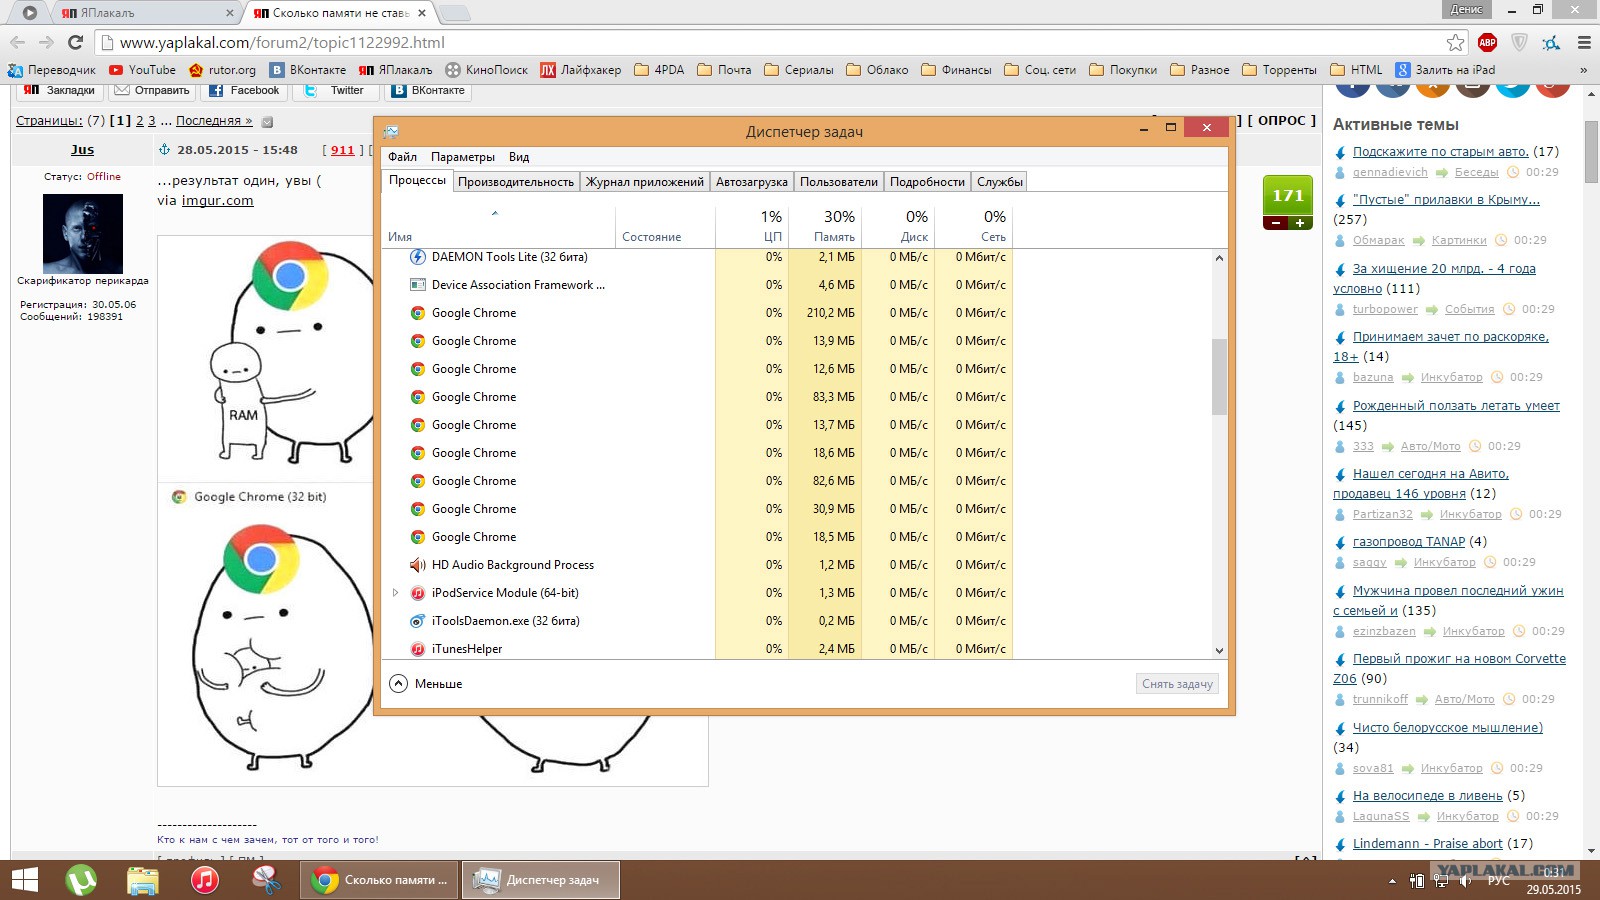Open the 'газопровод TANAP' active topic
This screenshot has width=1600, height=900.
[1408, 542]
